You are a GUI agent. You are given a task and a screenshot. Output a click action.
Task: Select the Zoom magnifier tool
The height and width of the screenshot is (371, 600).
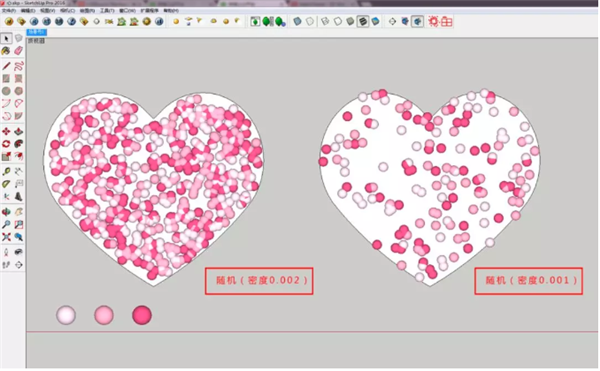(6, 225)
